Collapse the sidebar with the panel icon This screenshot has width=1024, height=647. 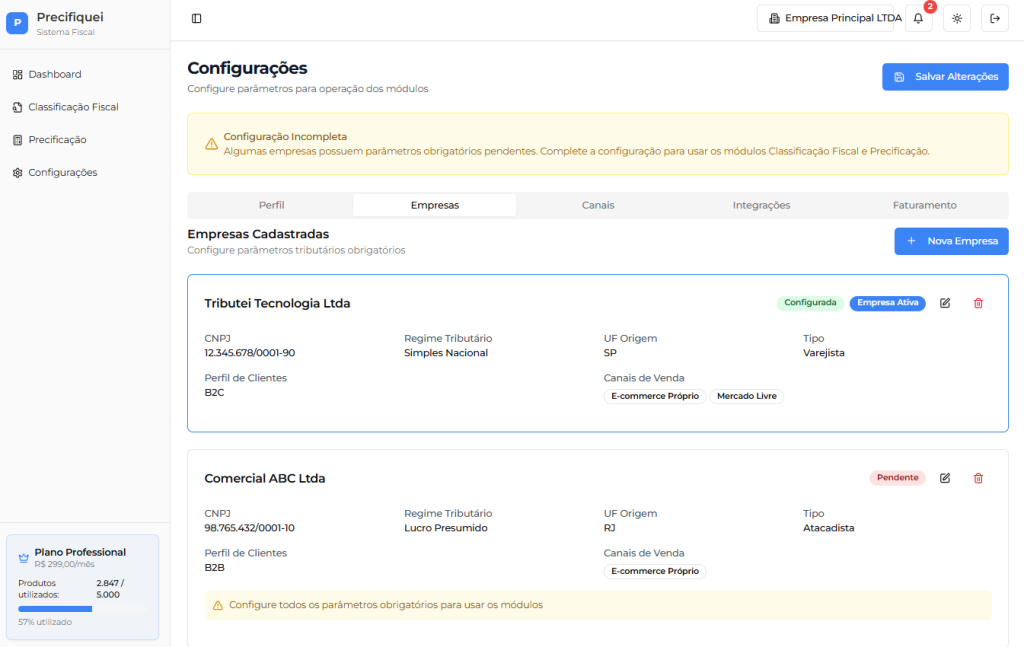(196, 18)
